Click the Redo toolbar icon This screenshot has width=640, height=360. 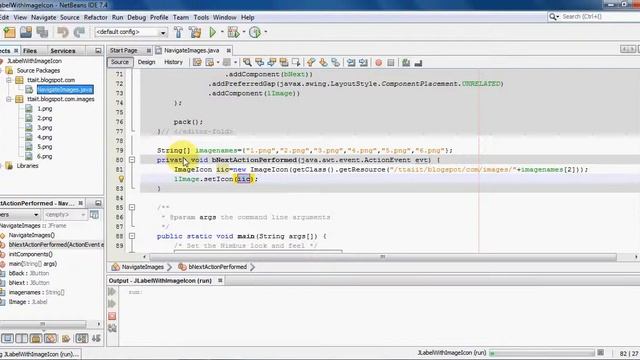click(79, 32)
